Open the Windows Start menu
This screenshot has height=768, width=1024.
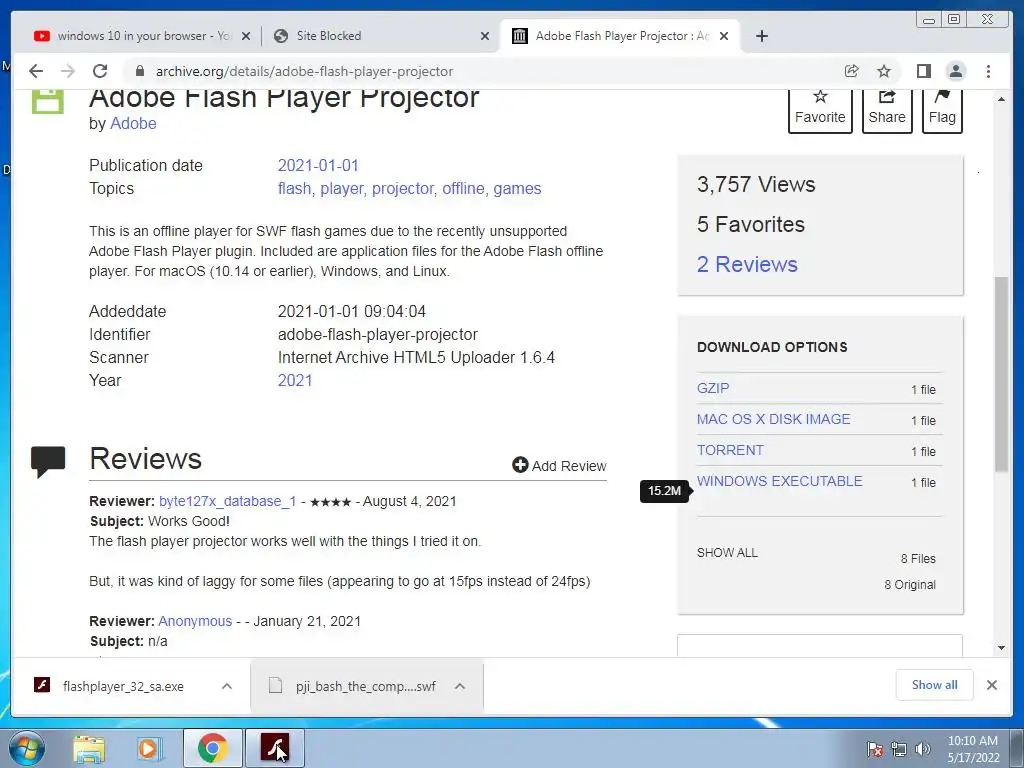[27, 748]
